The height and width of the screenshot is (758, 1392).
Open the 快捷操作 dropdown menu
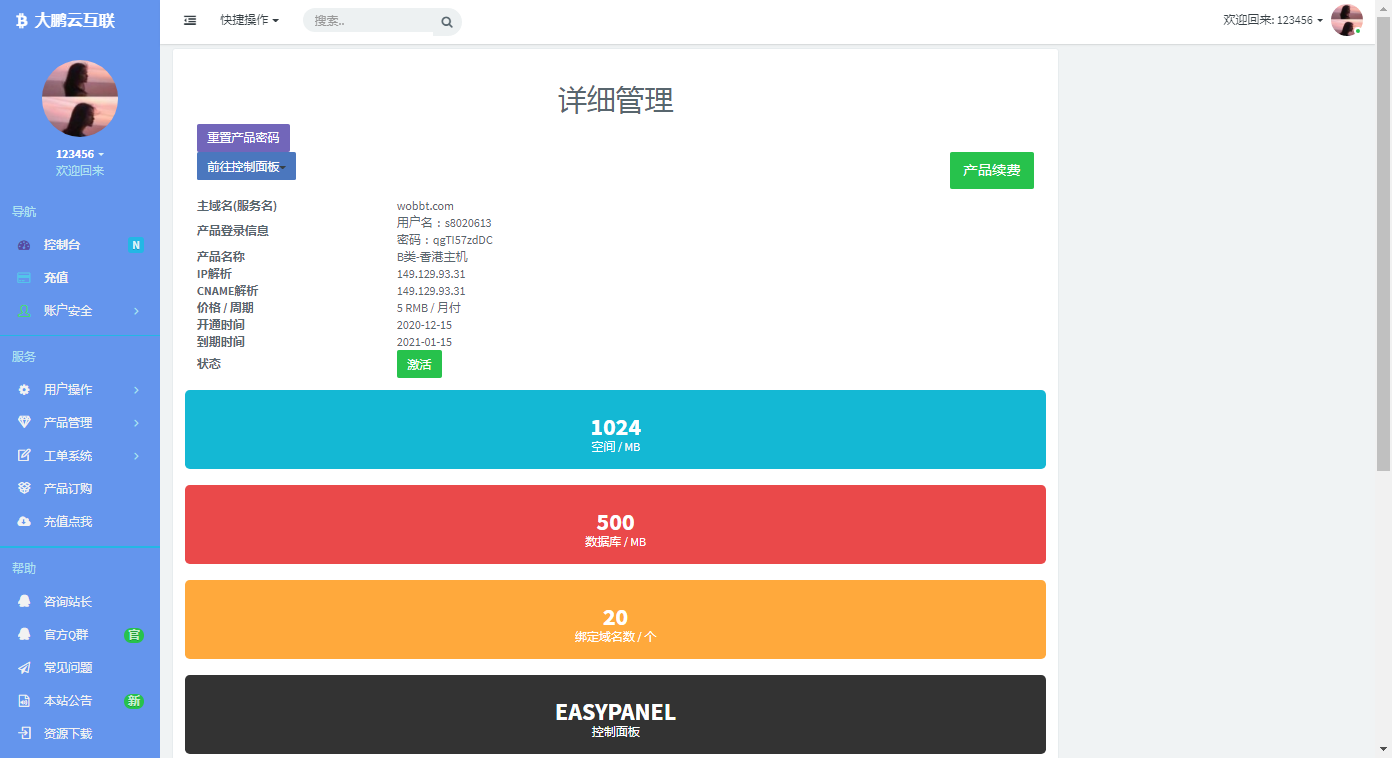point(249,20)
